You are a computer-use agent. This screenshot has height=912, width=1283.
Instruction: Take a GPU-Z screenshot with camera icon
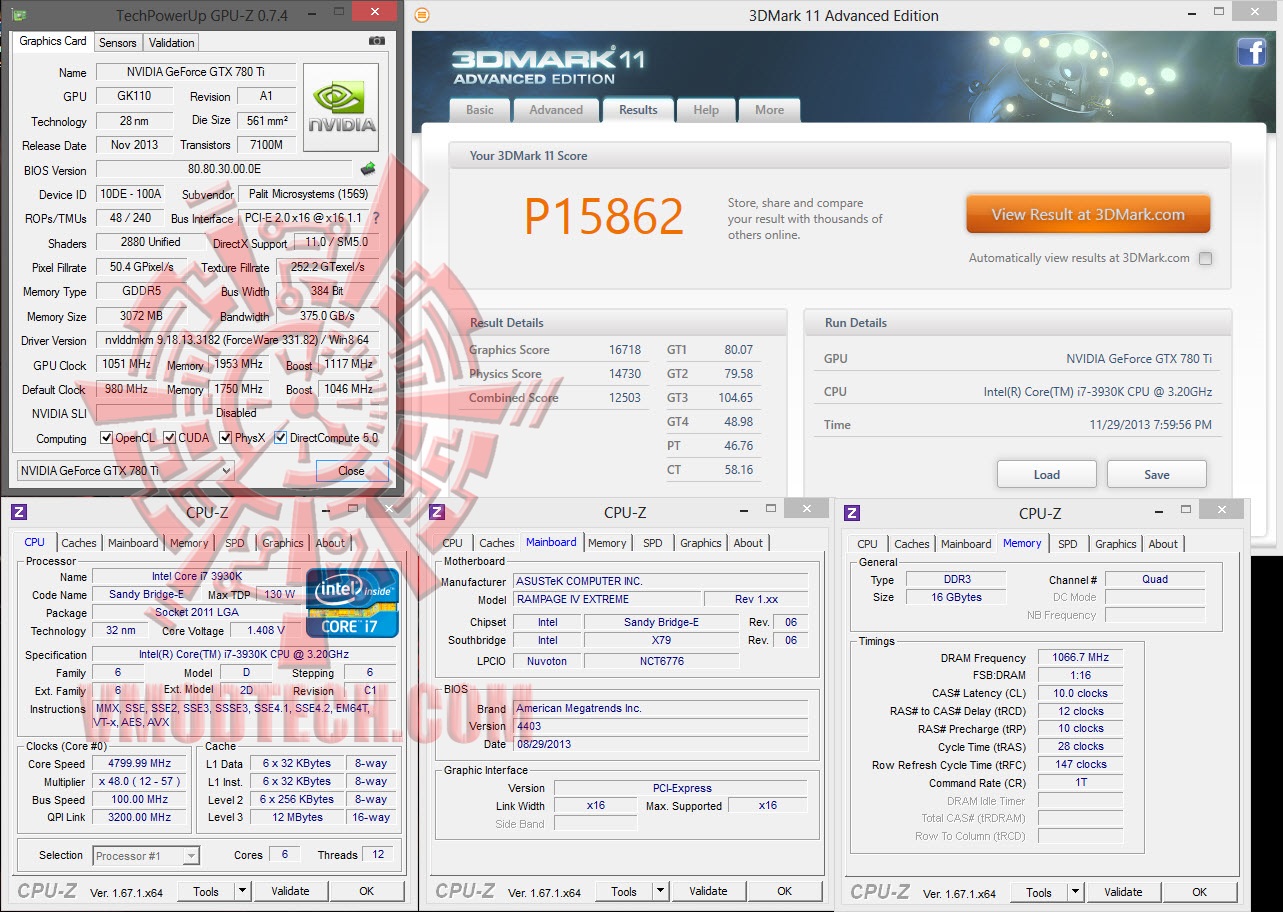click(376, 41)
